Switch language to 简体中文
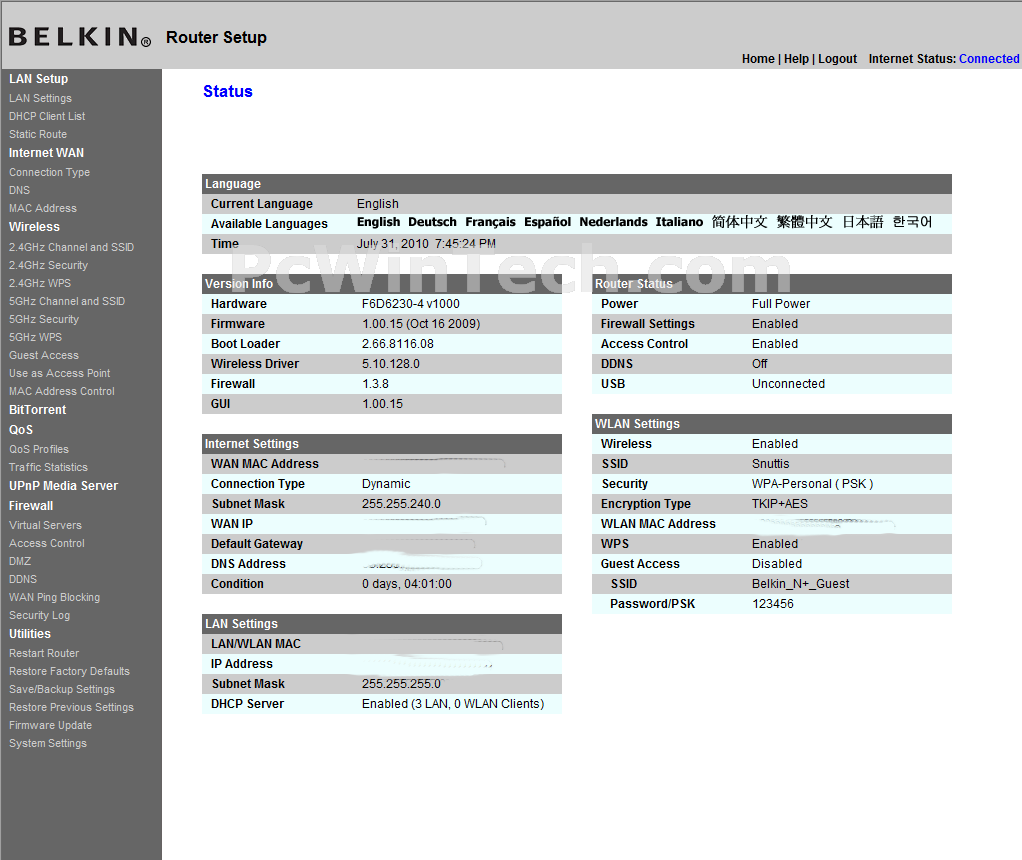The image size is (1022, 860). click(x=739, y=222)
